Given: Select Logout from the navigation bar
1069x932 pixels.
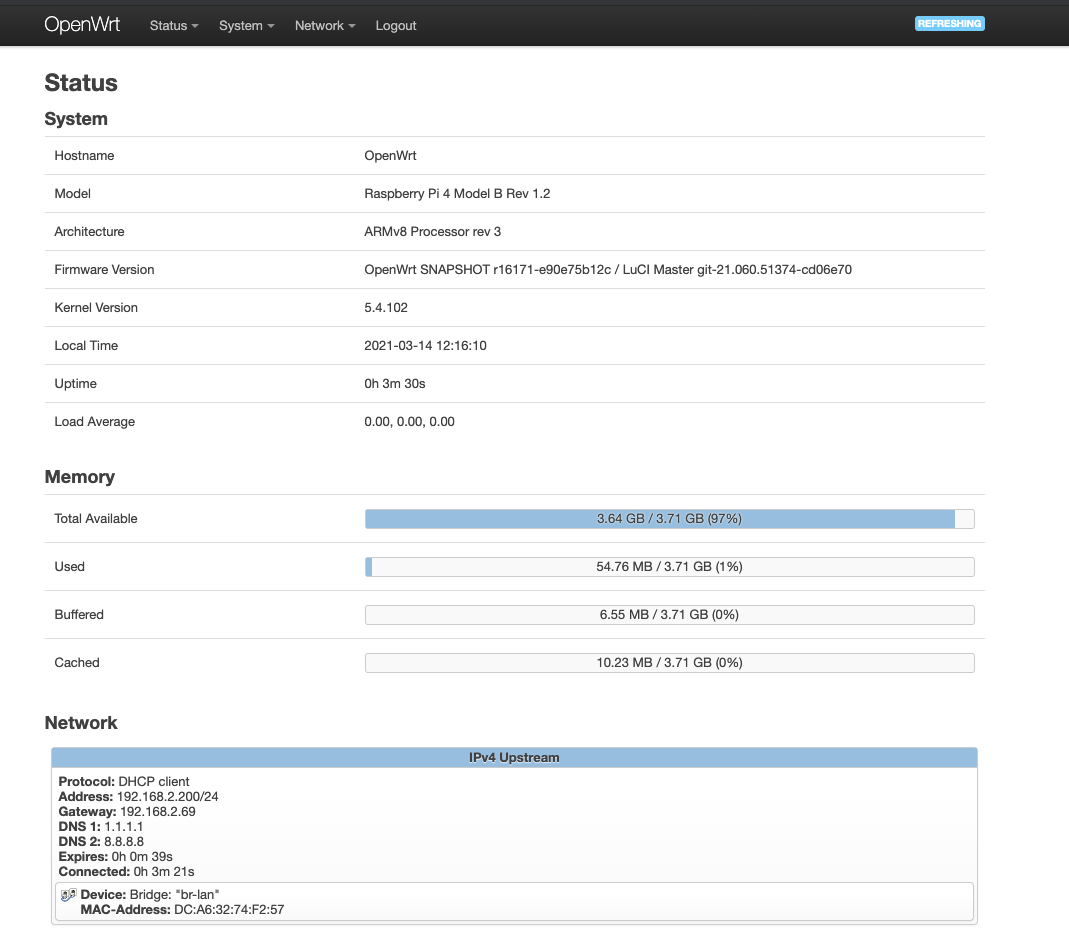Looking at the screenshot, I should [x=395, y=25].
